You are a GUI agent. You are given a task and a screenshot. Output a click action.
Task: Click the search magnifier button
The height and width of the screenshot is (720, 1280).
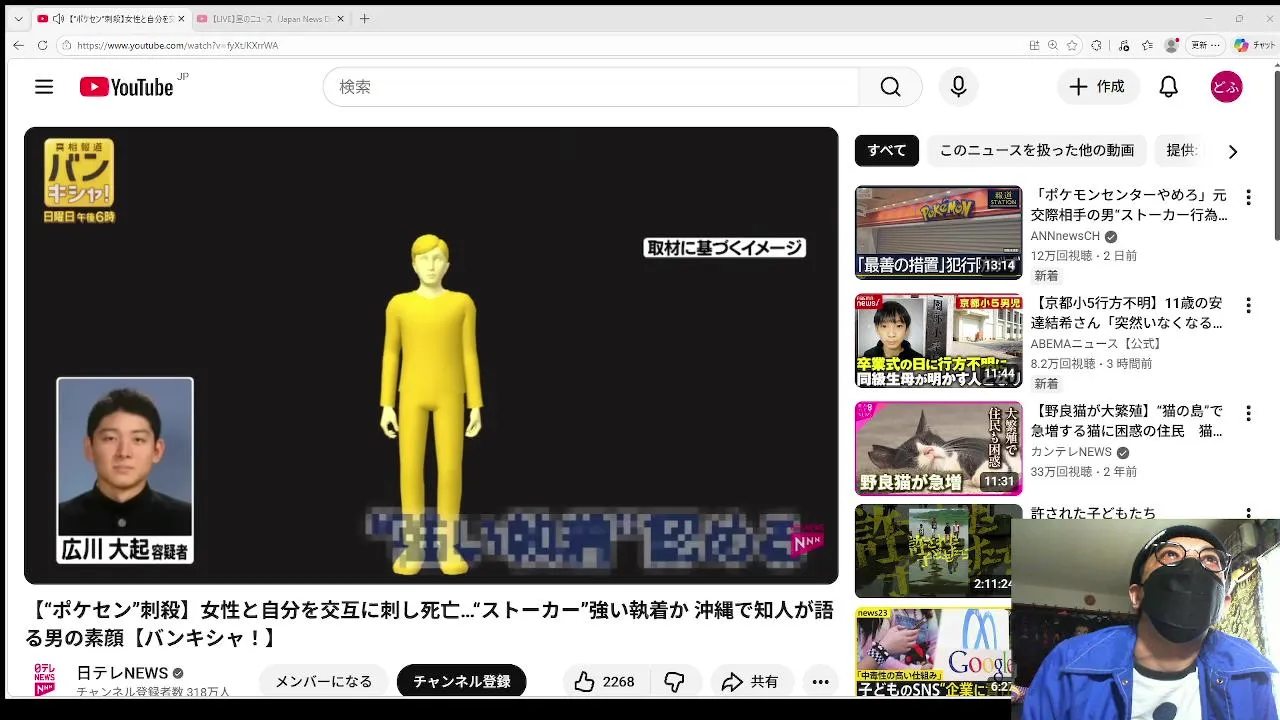point(890,87)
